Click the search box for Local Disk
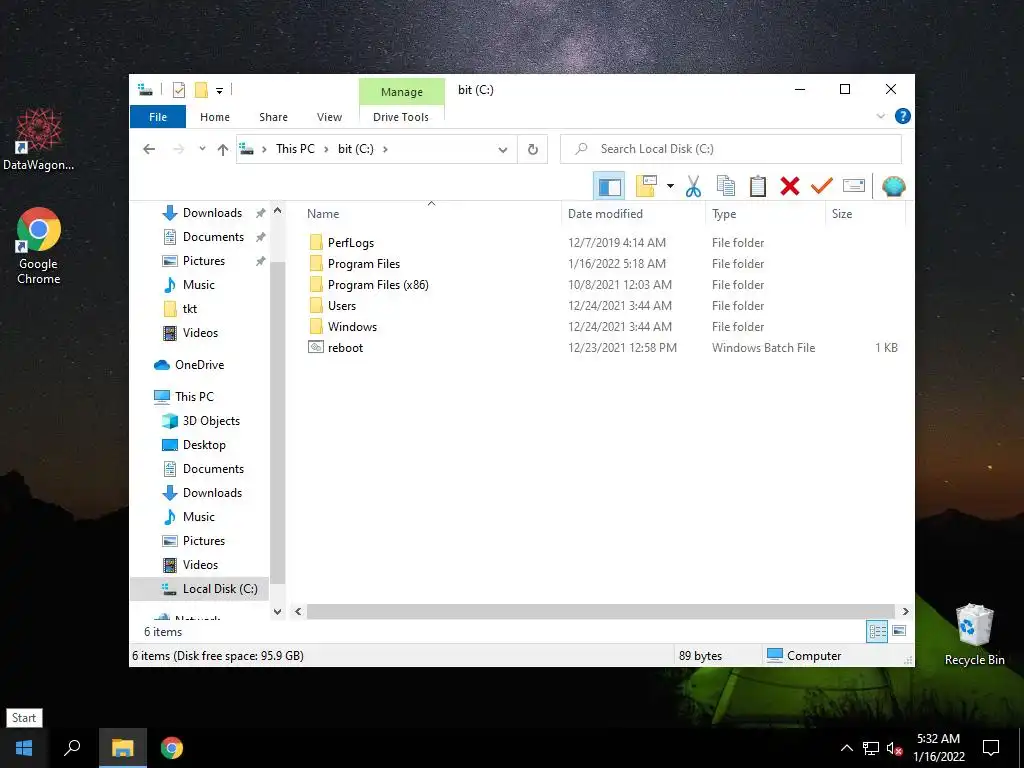 click(x=731, y=149)
